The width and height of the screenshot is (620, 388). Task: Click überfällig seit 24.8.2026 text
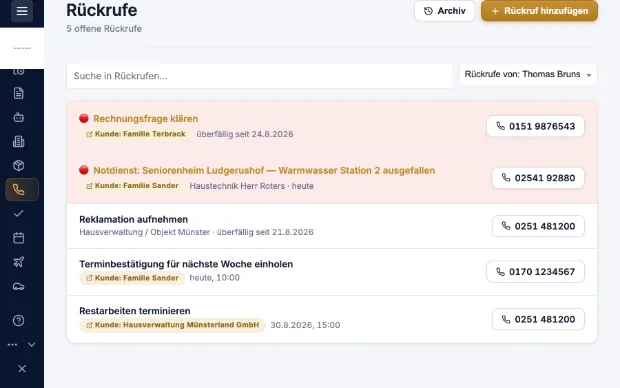(245, 134)
